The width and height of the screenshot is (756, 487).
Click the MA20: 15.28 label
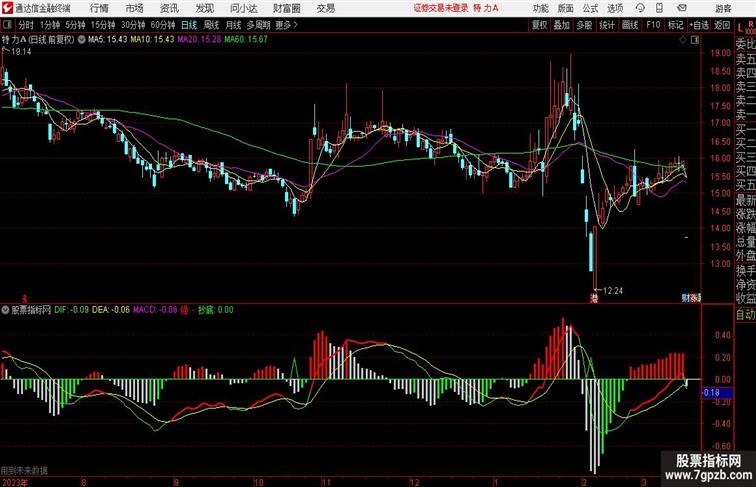point(199,40)
